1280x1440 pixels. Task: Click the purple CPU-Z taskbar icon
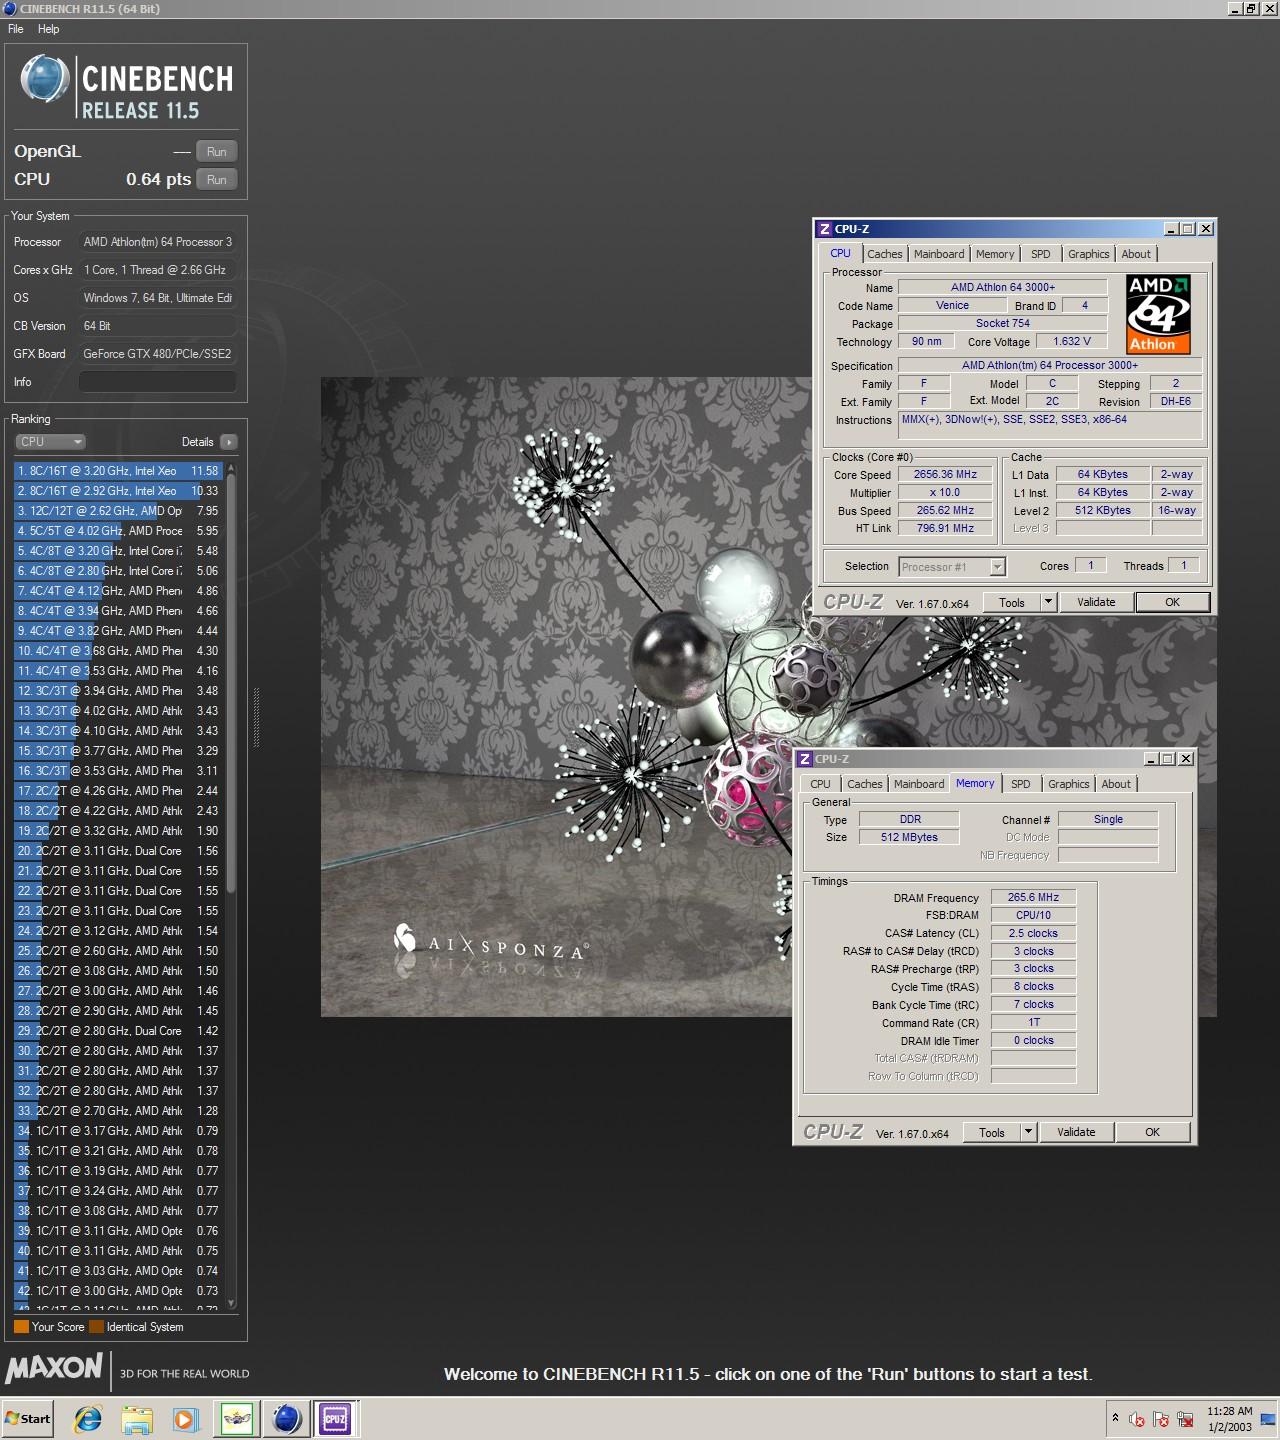pyautogui.click(x=335, y=1418)
